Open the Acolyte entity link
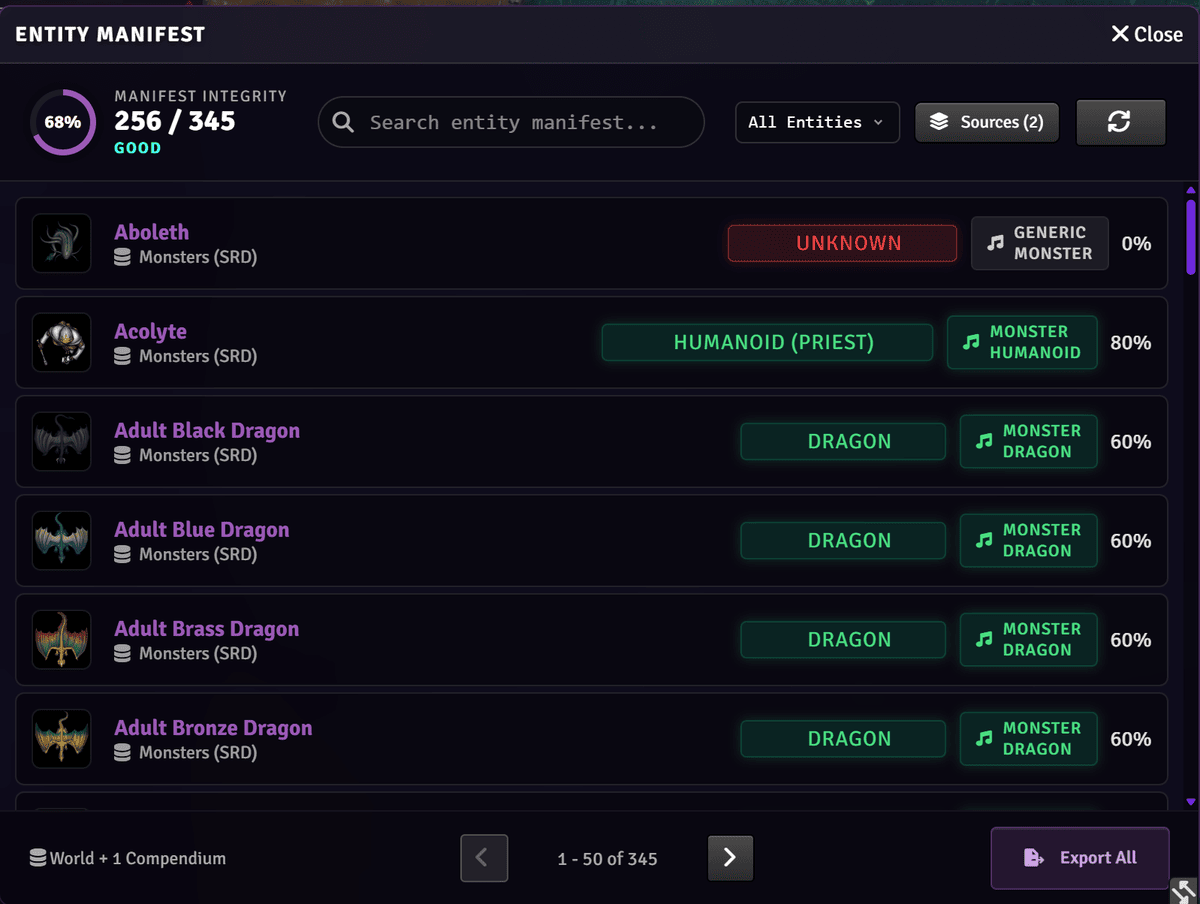The image size is (1200, 904). [150, 331]
